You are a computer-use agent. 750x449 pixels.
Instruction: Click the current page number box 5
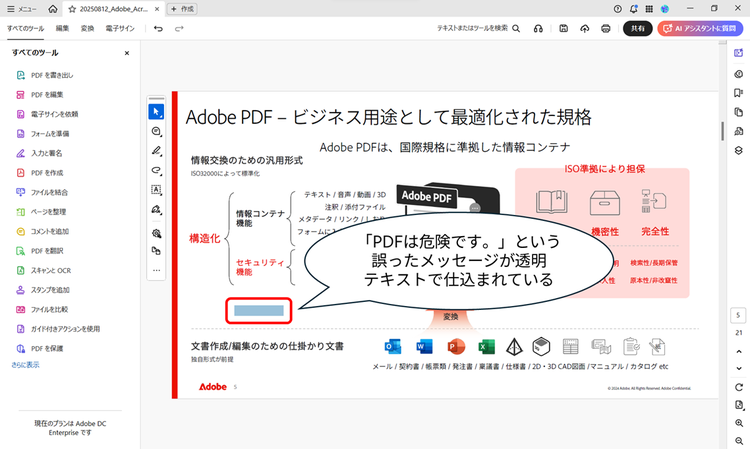click(x=738, y=315)
